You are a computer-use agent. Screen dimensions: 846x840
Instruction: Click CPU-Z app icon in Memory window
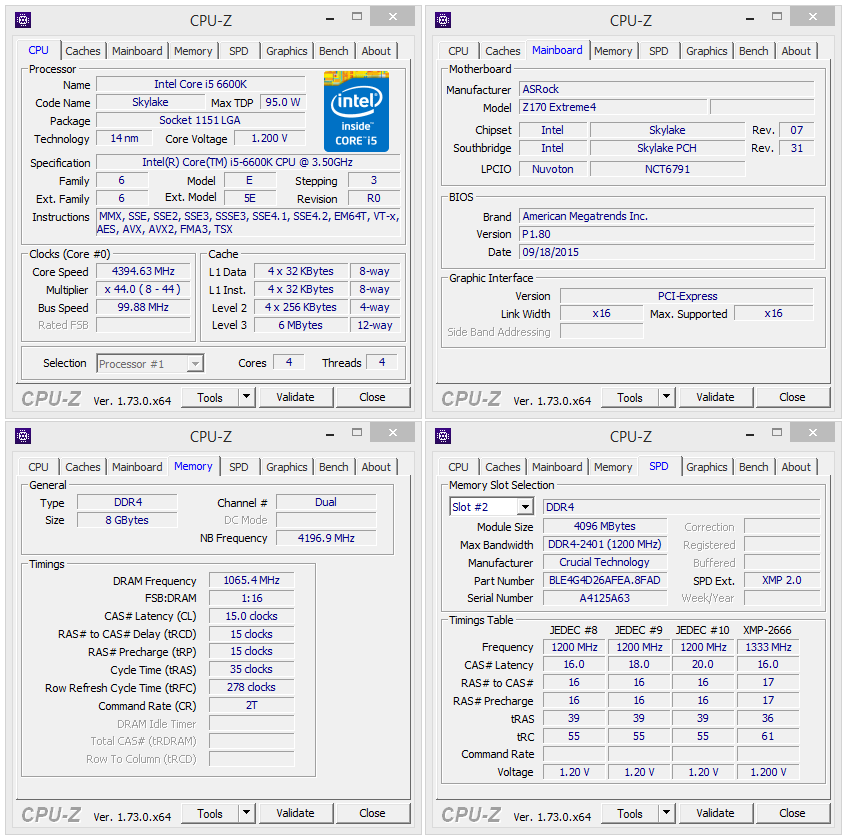(23, 436)
